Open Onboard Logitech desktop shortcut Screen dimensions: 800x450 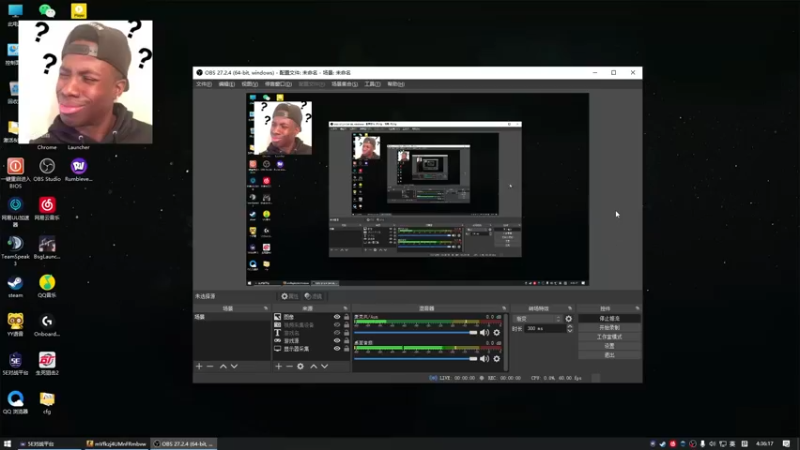coord(47,325)
